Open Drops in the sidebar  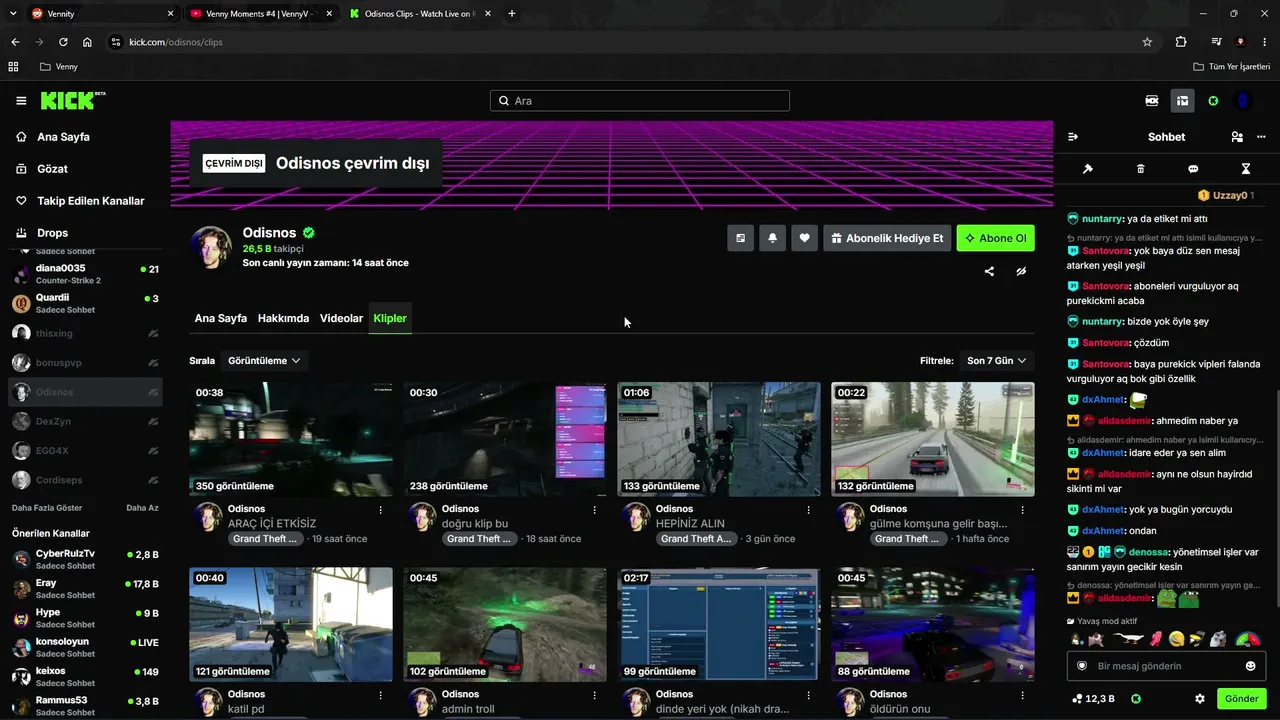(52, 233)
